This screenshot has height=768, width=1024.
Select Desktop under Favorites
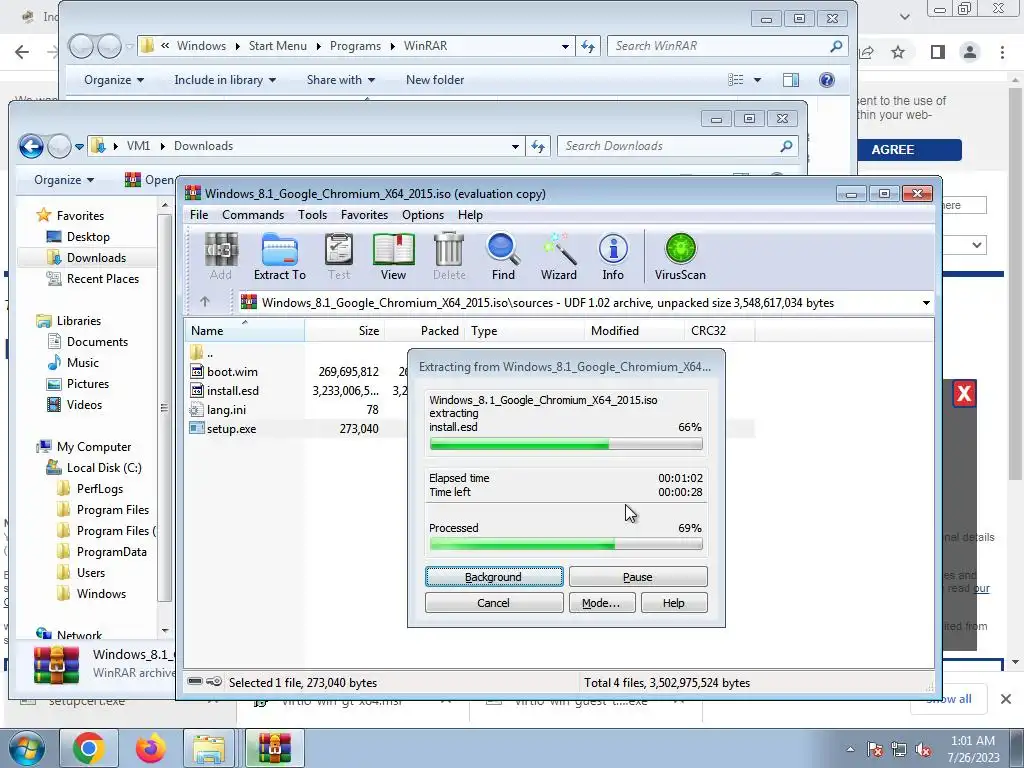88,236
